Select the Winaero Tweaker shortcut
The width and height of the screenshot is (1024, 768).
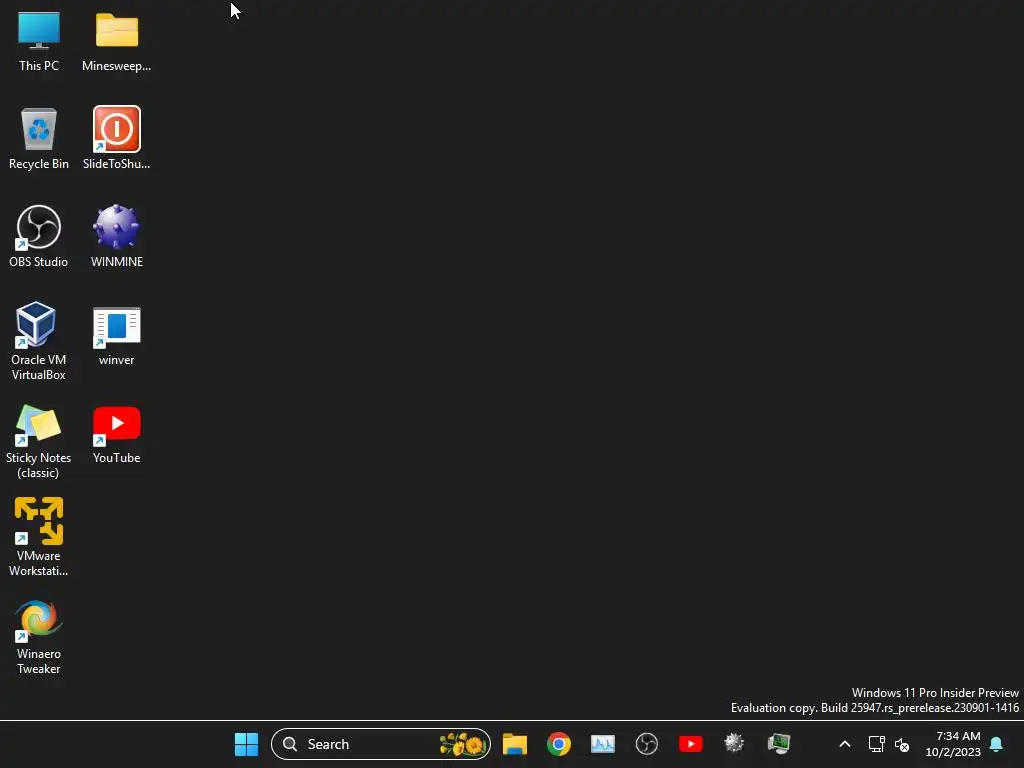tap(39, 637)
